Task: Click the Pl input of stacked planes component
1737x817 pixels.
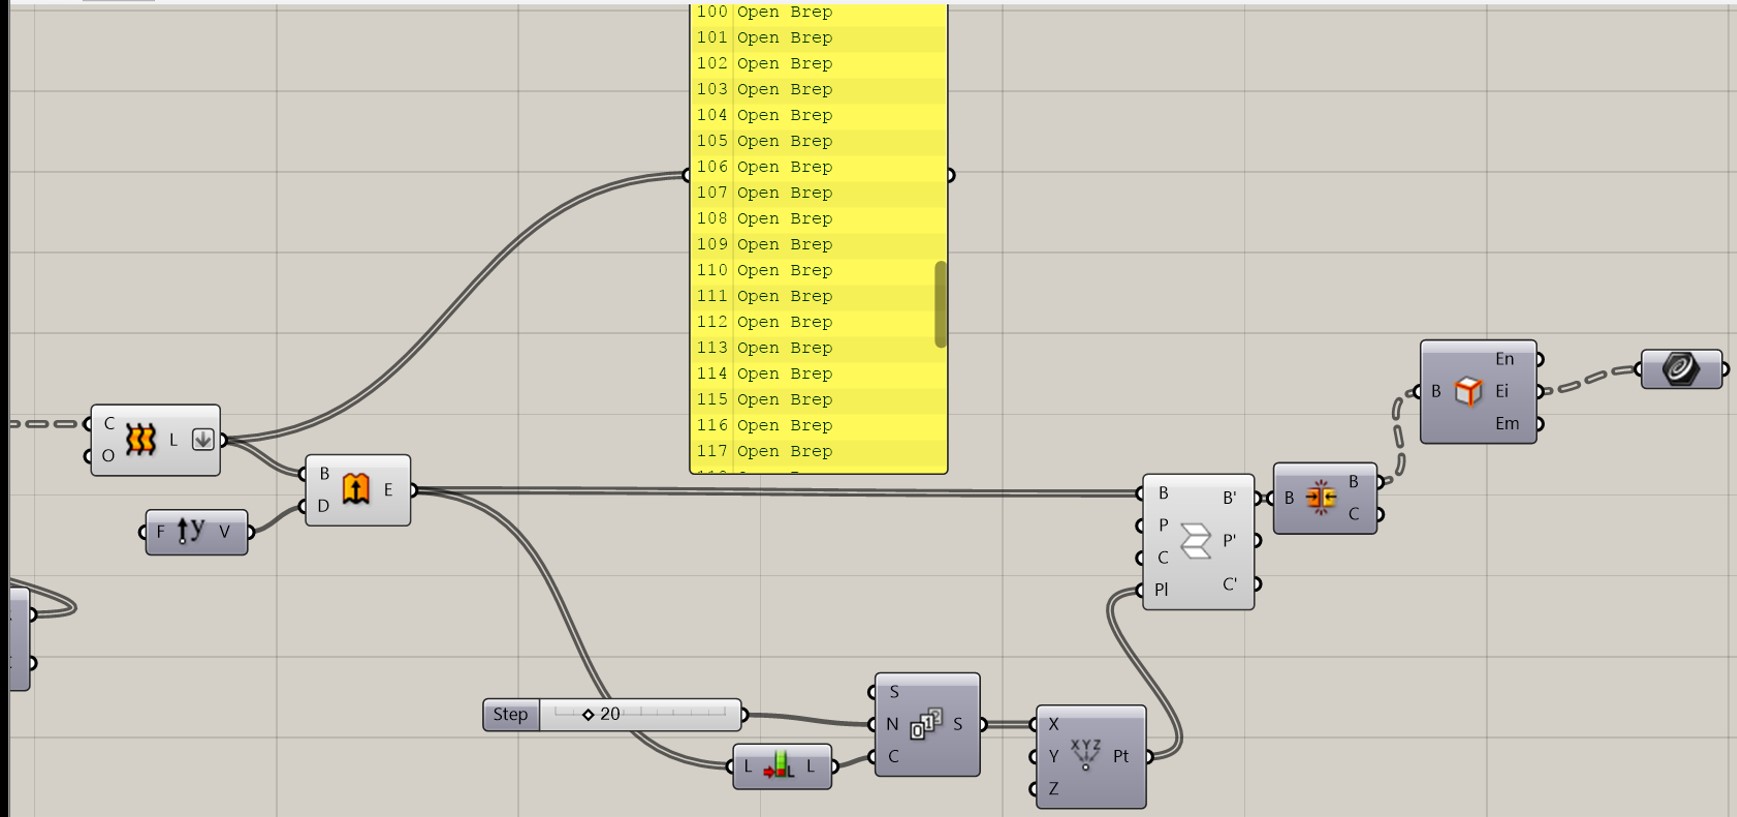Action: tap(1160, 590)
